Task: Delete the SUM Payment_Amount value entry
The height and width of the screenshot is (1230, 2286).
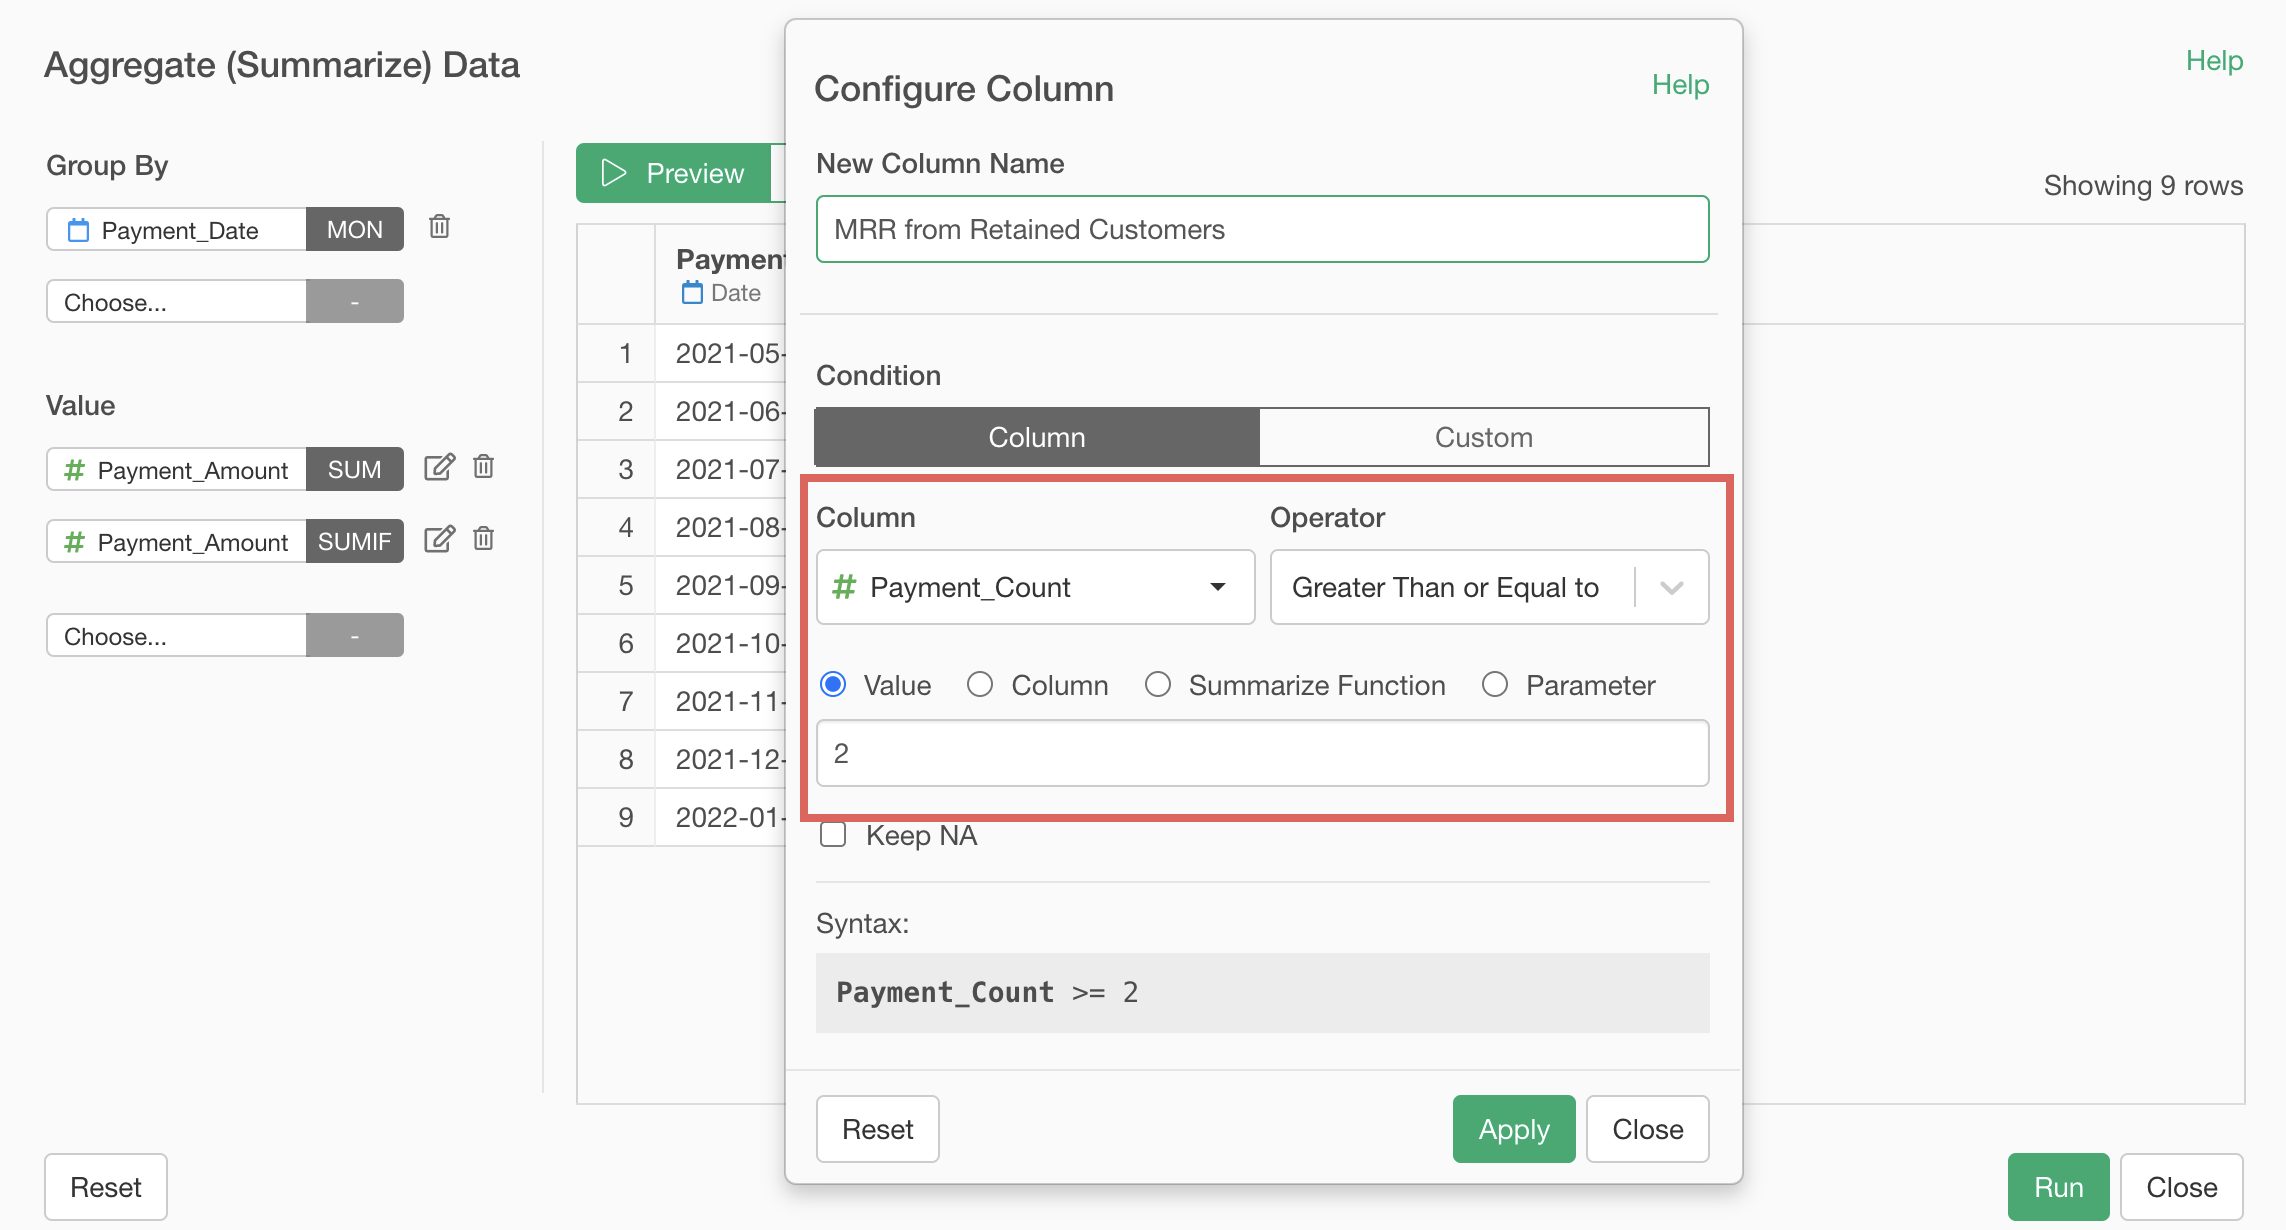Action: pos(484,467)
